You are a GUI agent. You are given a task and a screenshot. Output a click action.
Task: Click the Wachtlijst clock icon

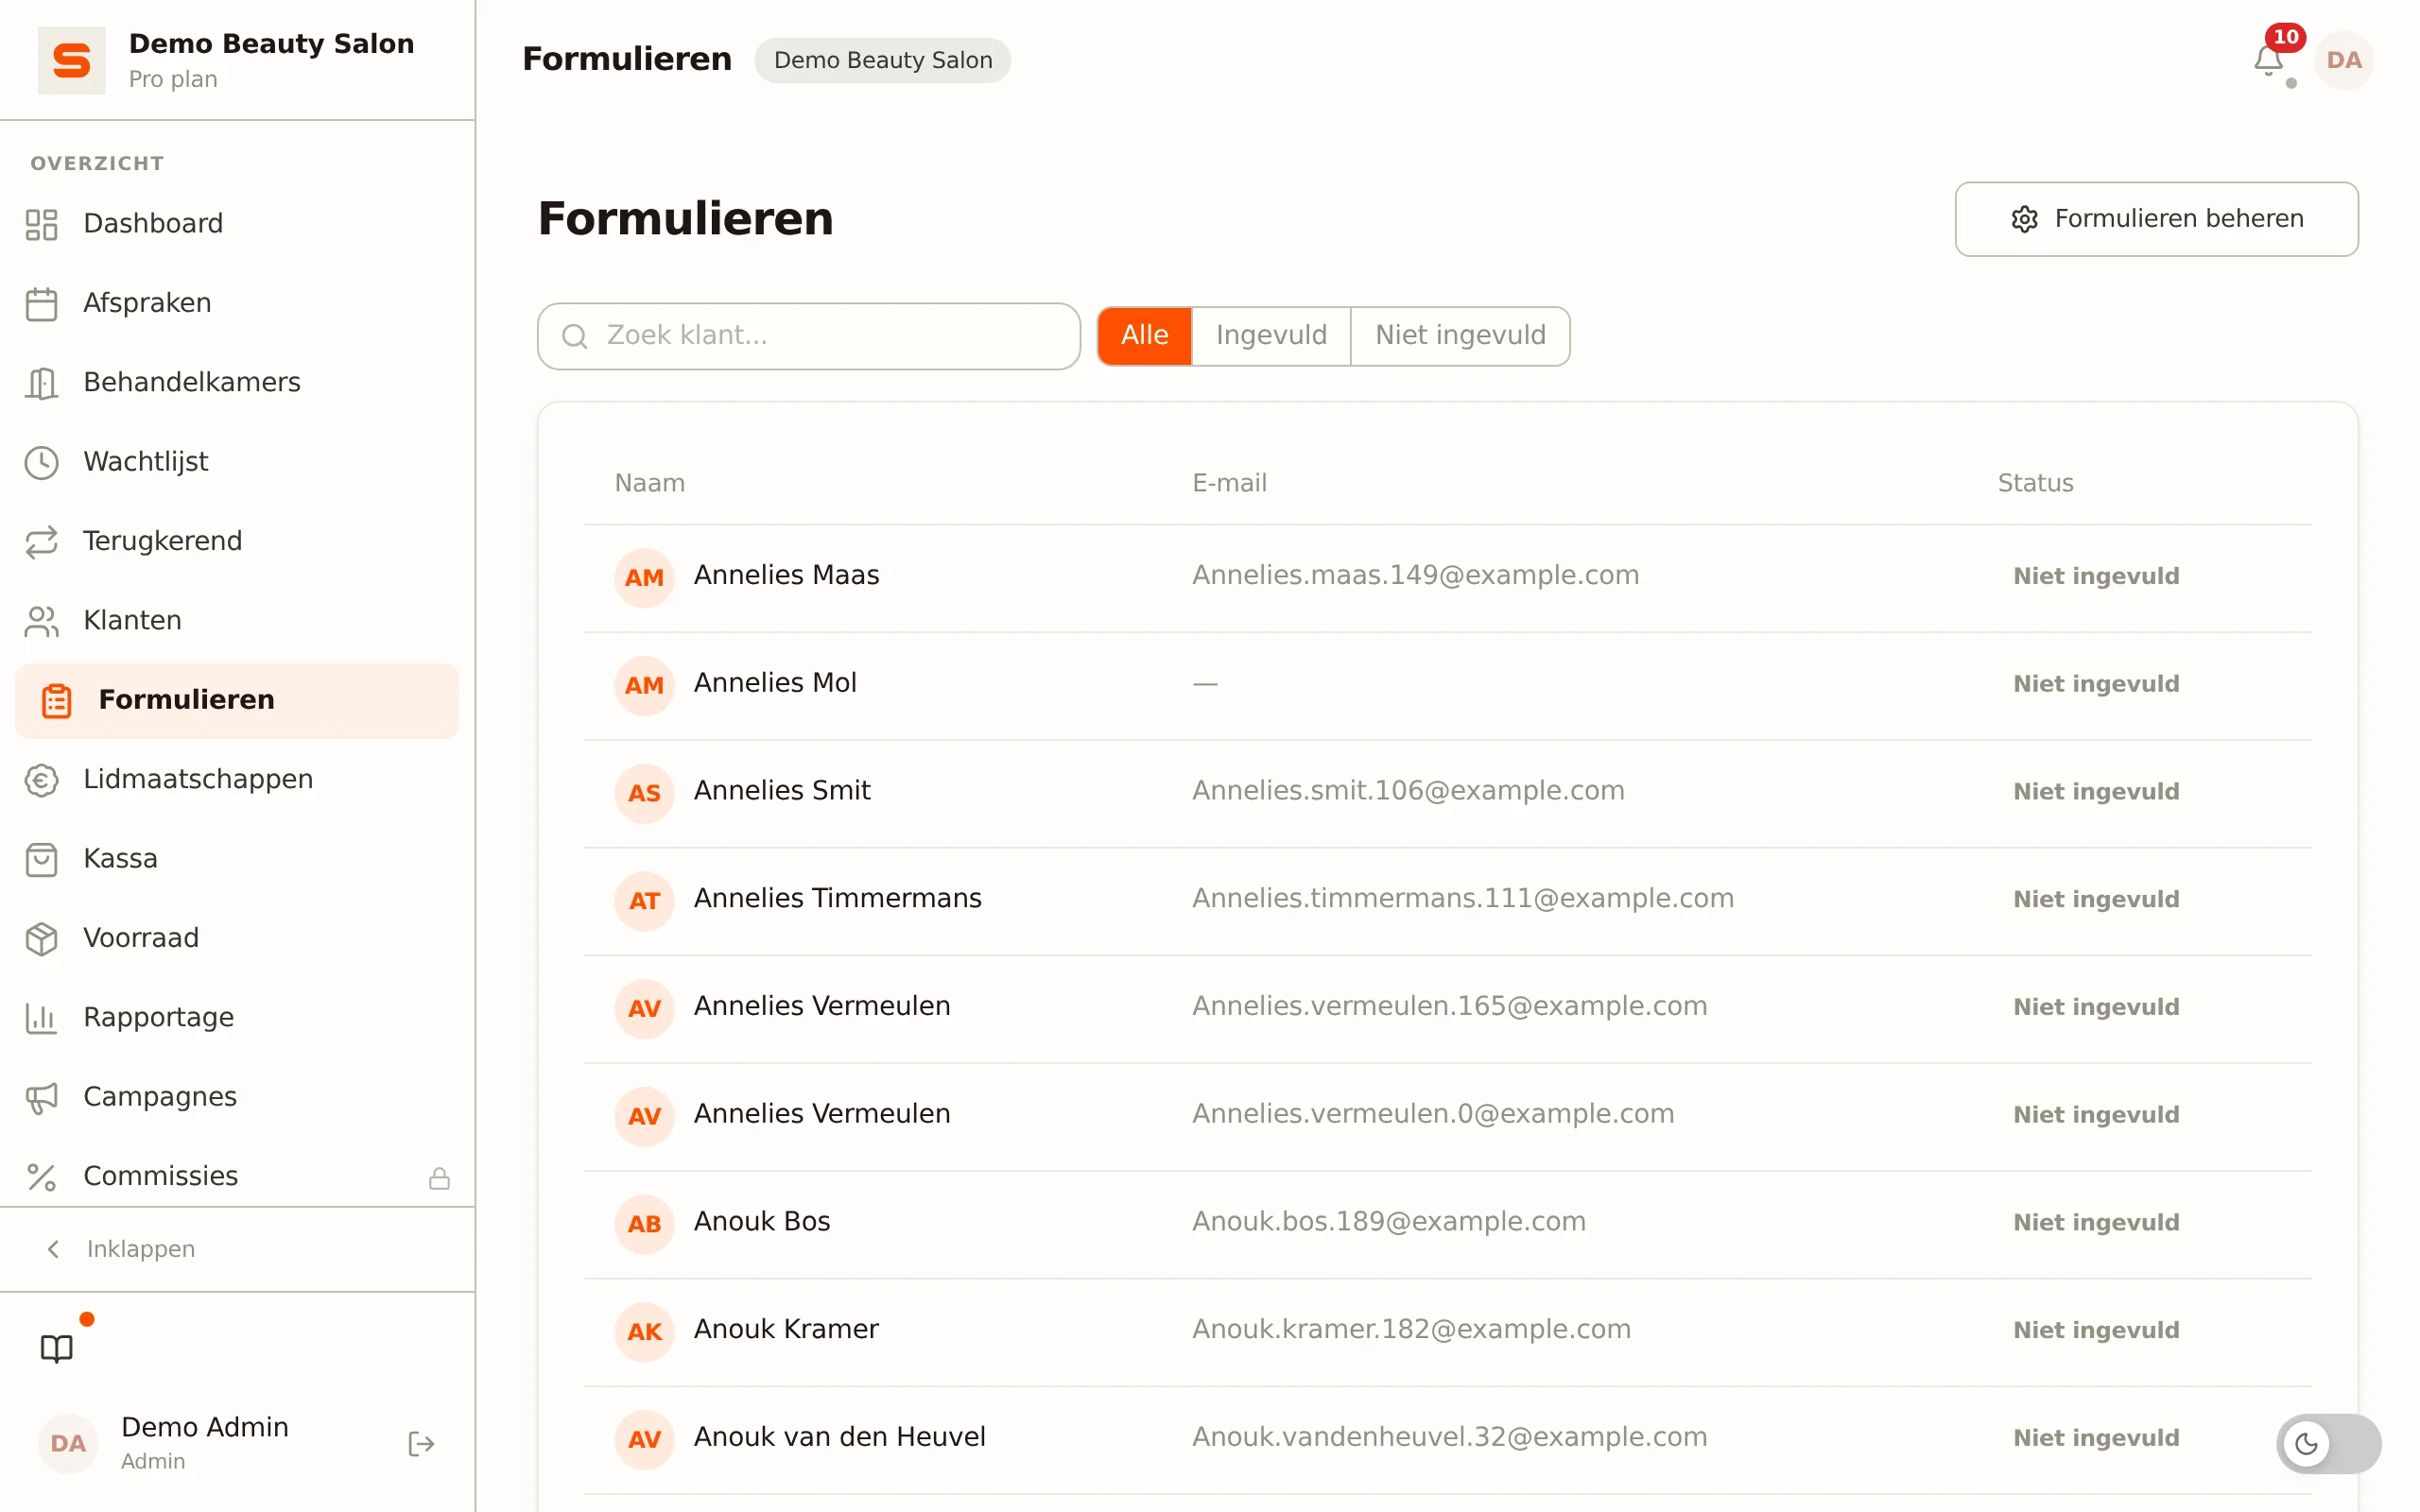tap(41, 462)
